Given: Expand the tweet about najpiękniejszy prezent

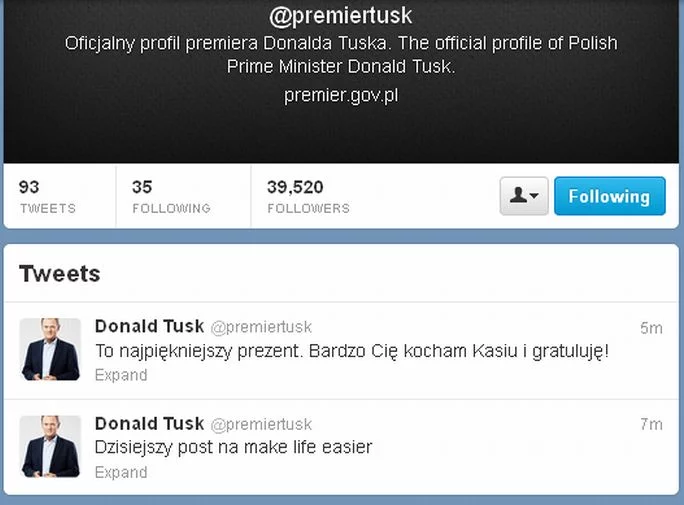Looking at the screenshot, I should point(121,375).
